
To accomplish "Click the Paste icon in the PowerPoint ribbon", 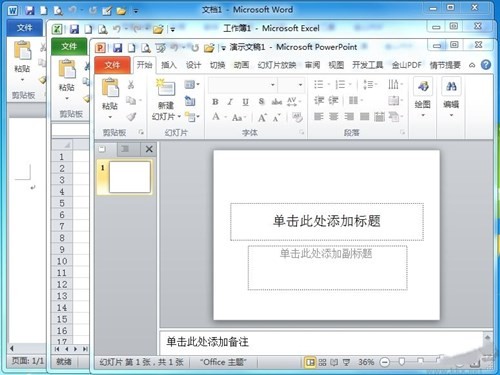I will [x=110, y=88].
